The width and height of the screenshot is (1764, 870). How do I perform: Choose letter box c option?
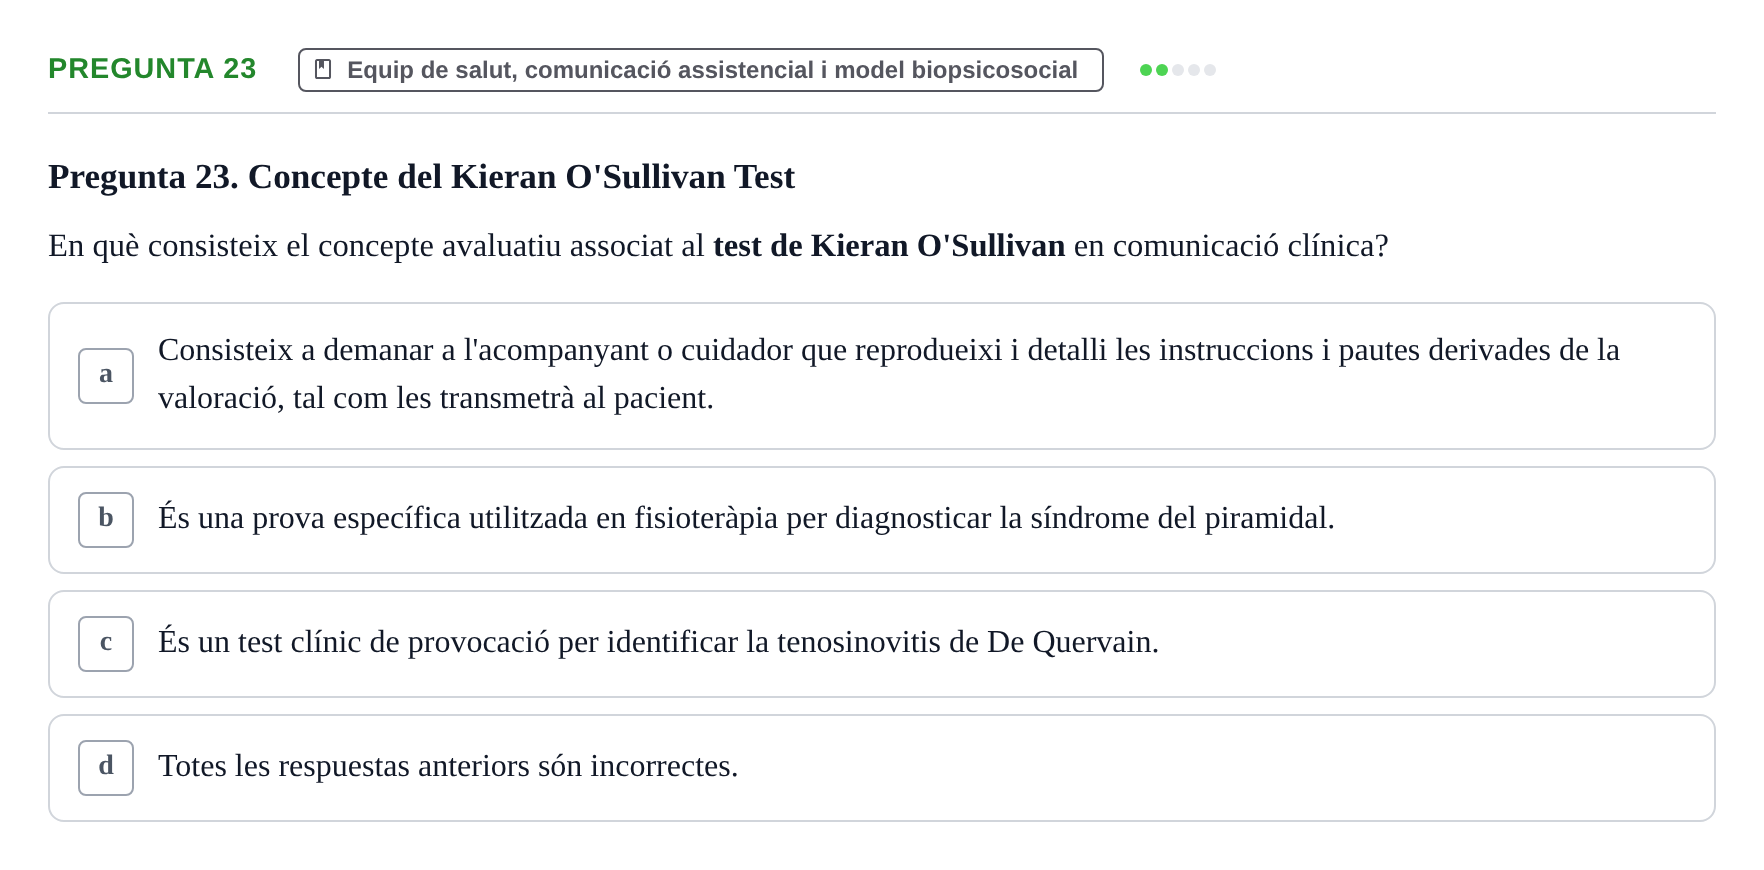(x=106, y=644)
